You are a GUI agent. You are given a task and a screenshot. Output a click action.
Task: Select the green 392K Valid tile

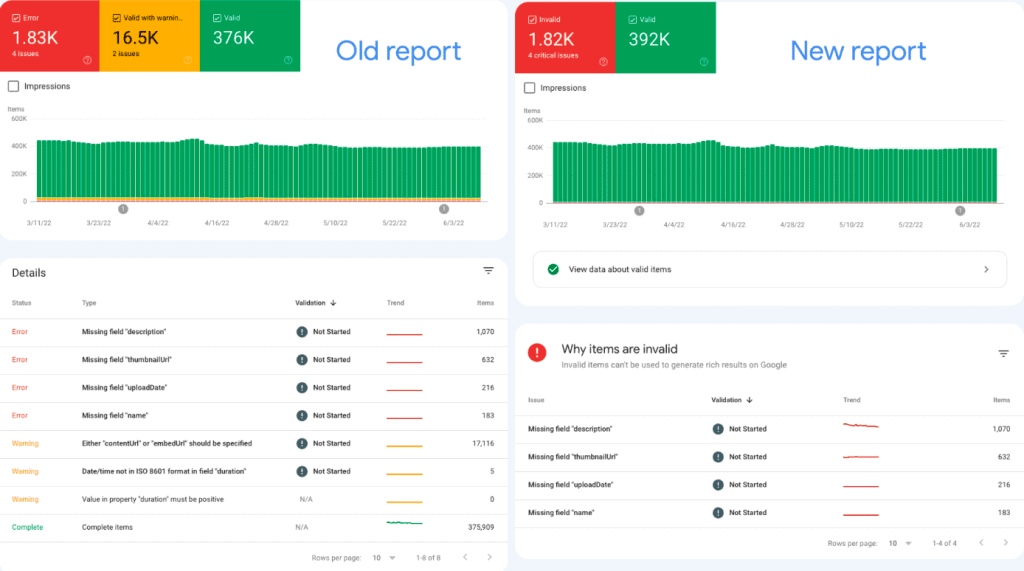(665, 37)
